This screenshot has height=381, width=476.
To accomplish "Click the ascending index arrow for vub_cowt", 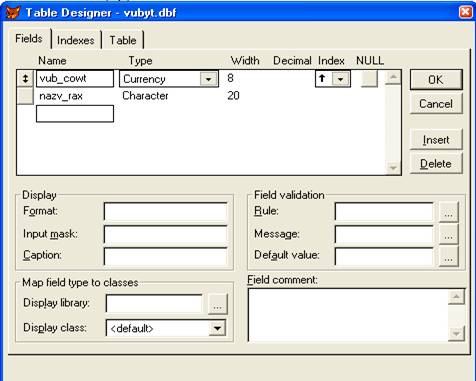I will pyautogui.click(x=322, y=79).
